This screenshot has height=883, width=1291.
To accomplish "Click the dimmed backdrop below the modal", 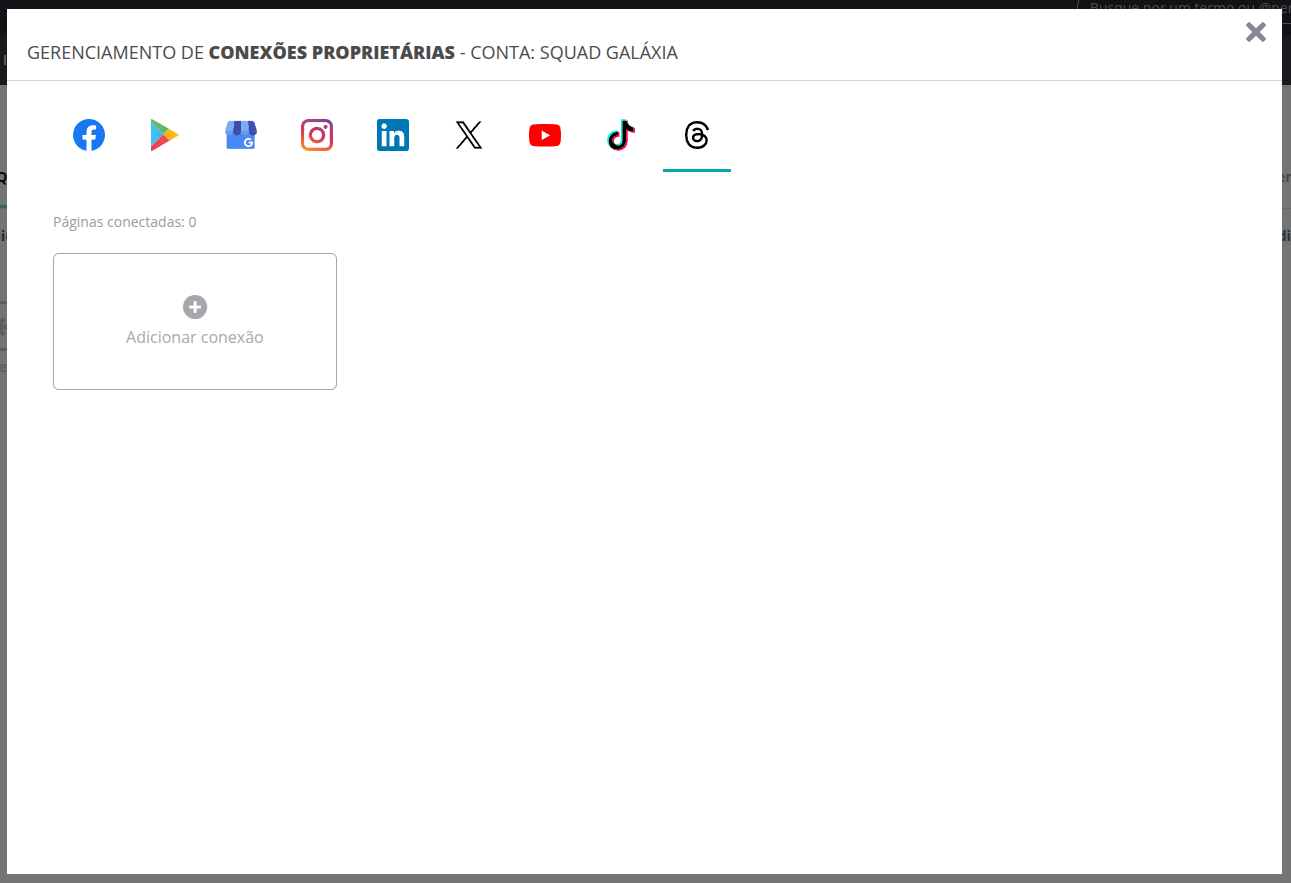I will point(645,878).
